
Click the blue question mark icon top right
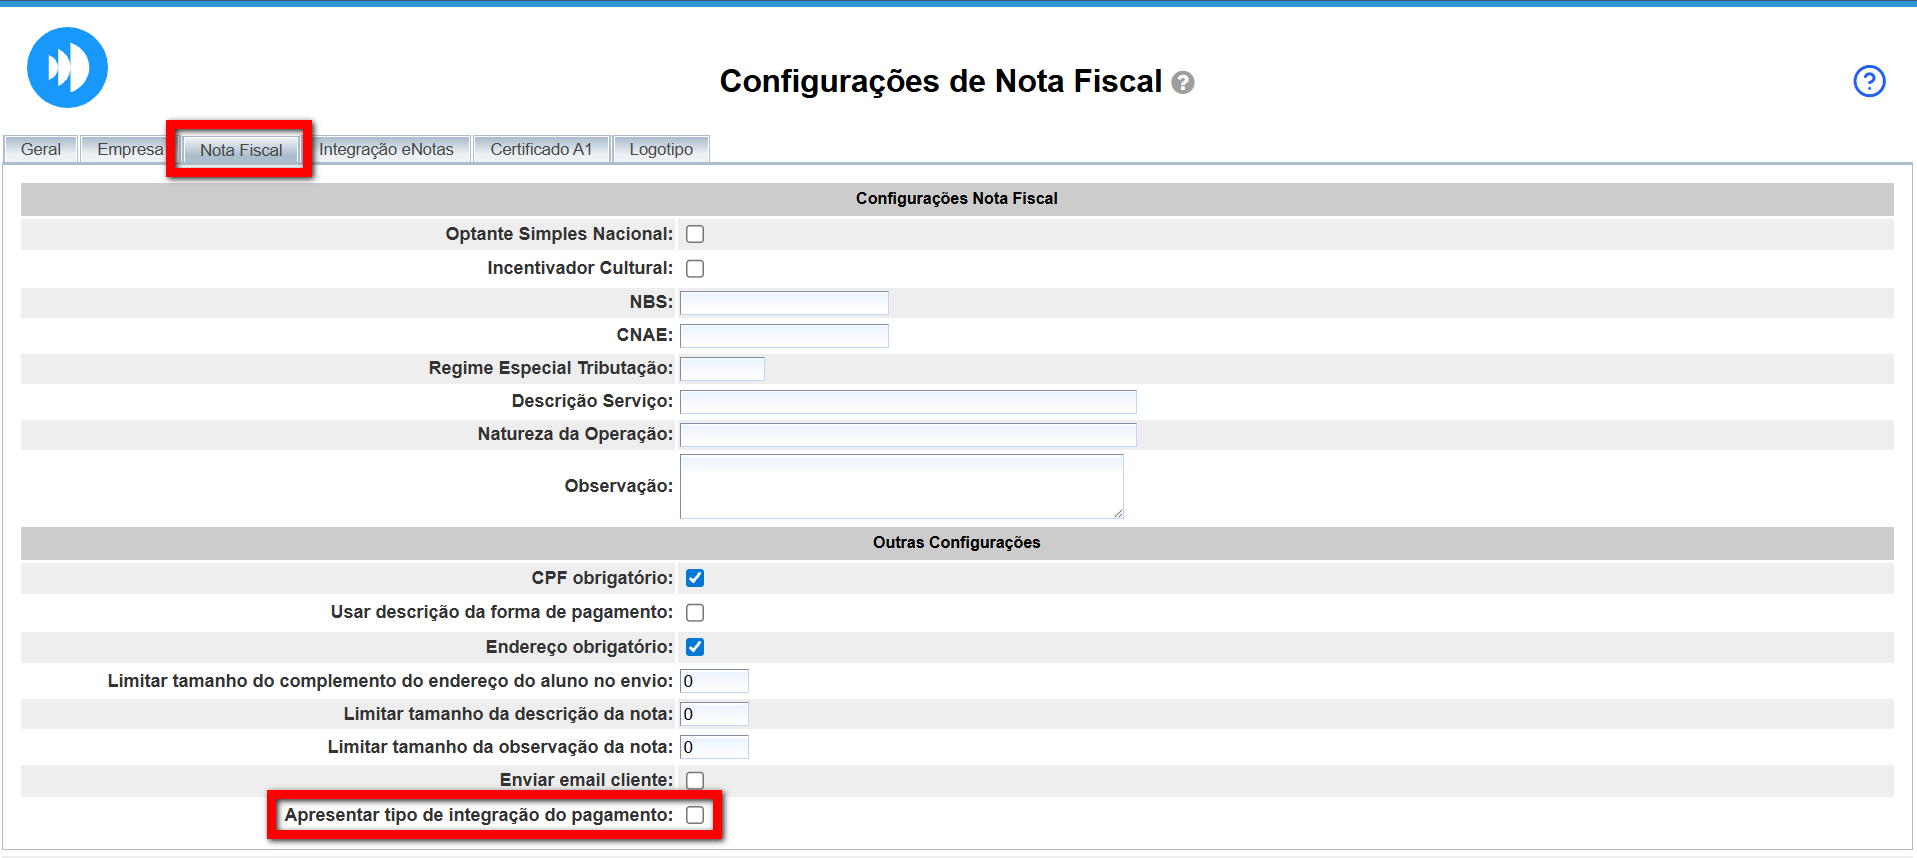(x=1868, y=81)
